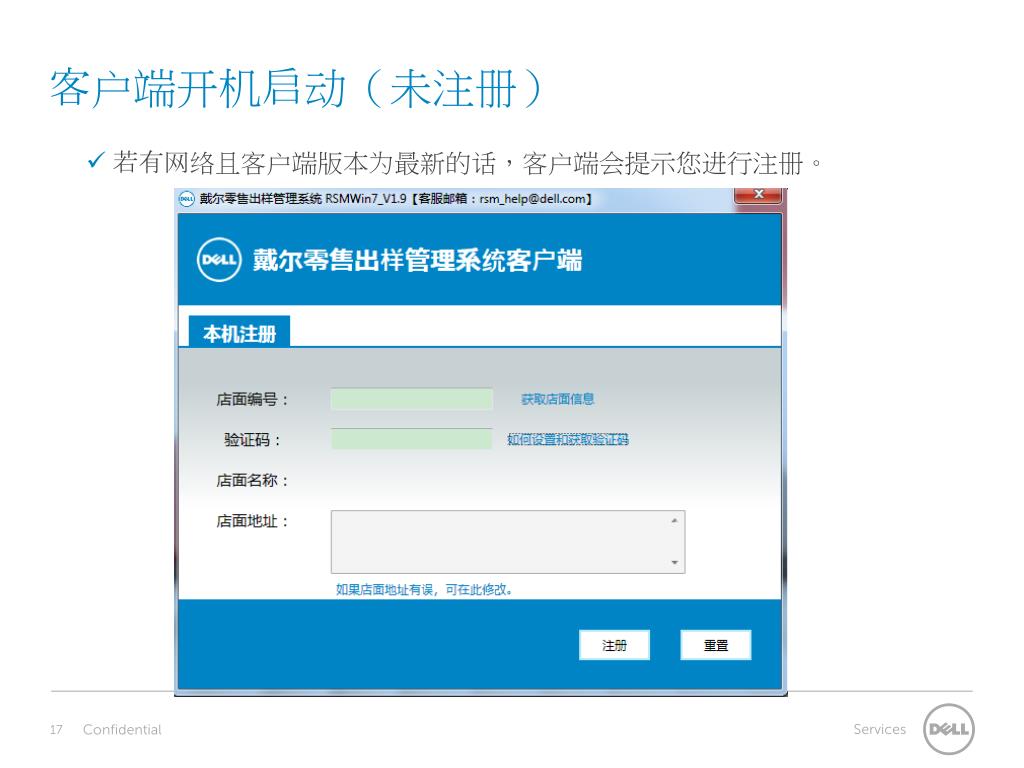Click the 店面地址 label
The image size is (1024, 768).
[x=253, y=521]
